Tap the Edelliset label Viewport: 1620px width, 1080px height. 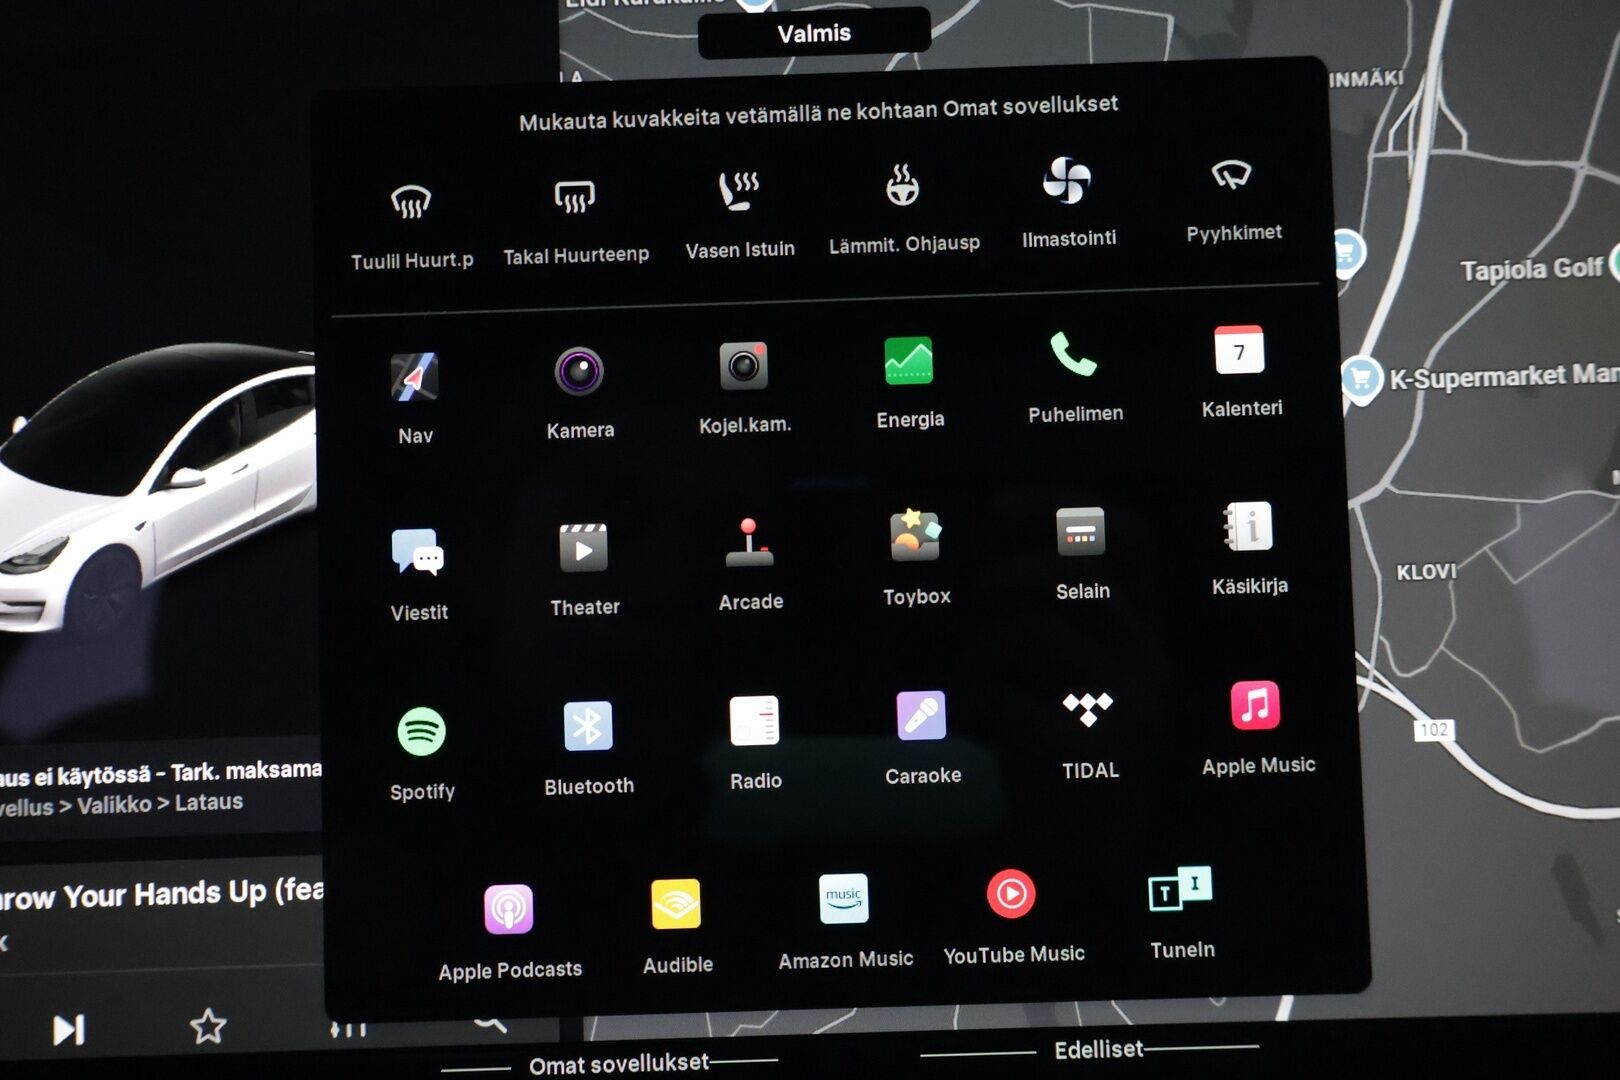[1098, 1049]
